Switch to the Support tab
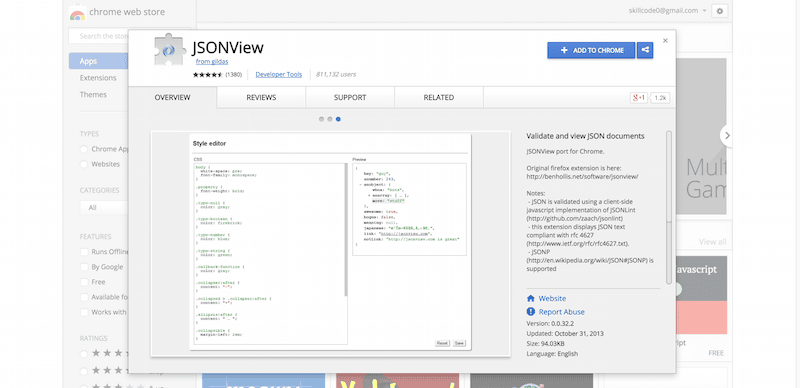Viewport: 800px width, 388px height. click(x=350, y=98)
